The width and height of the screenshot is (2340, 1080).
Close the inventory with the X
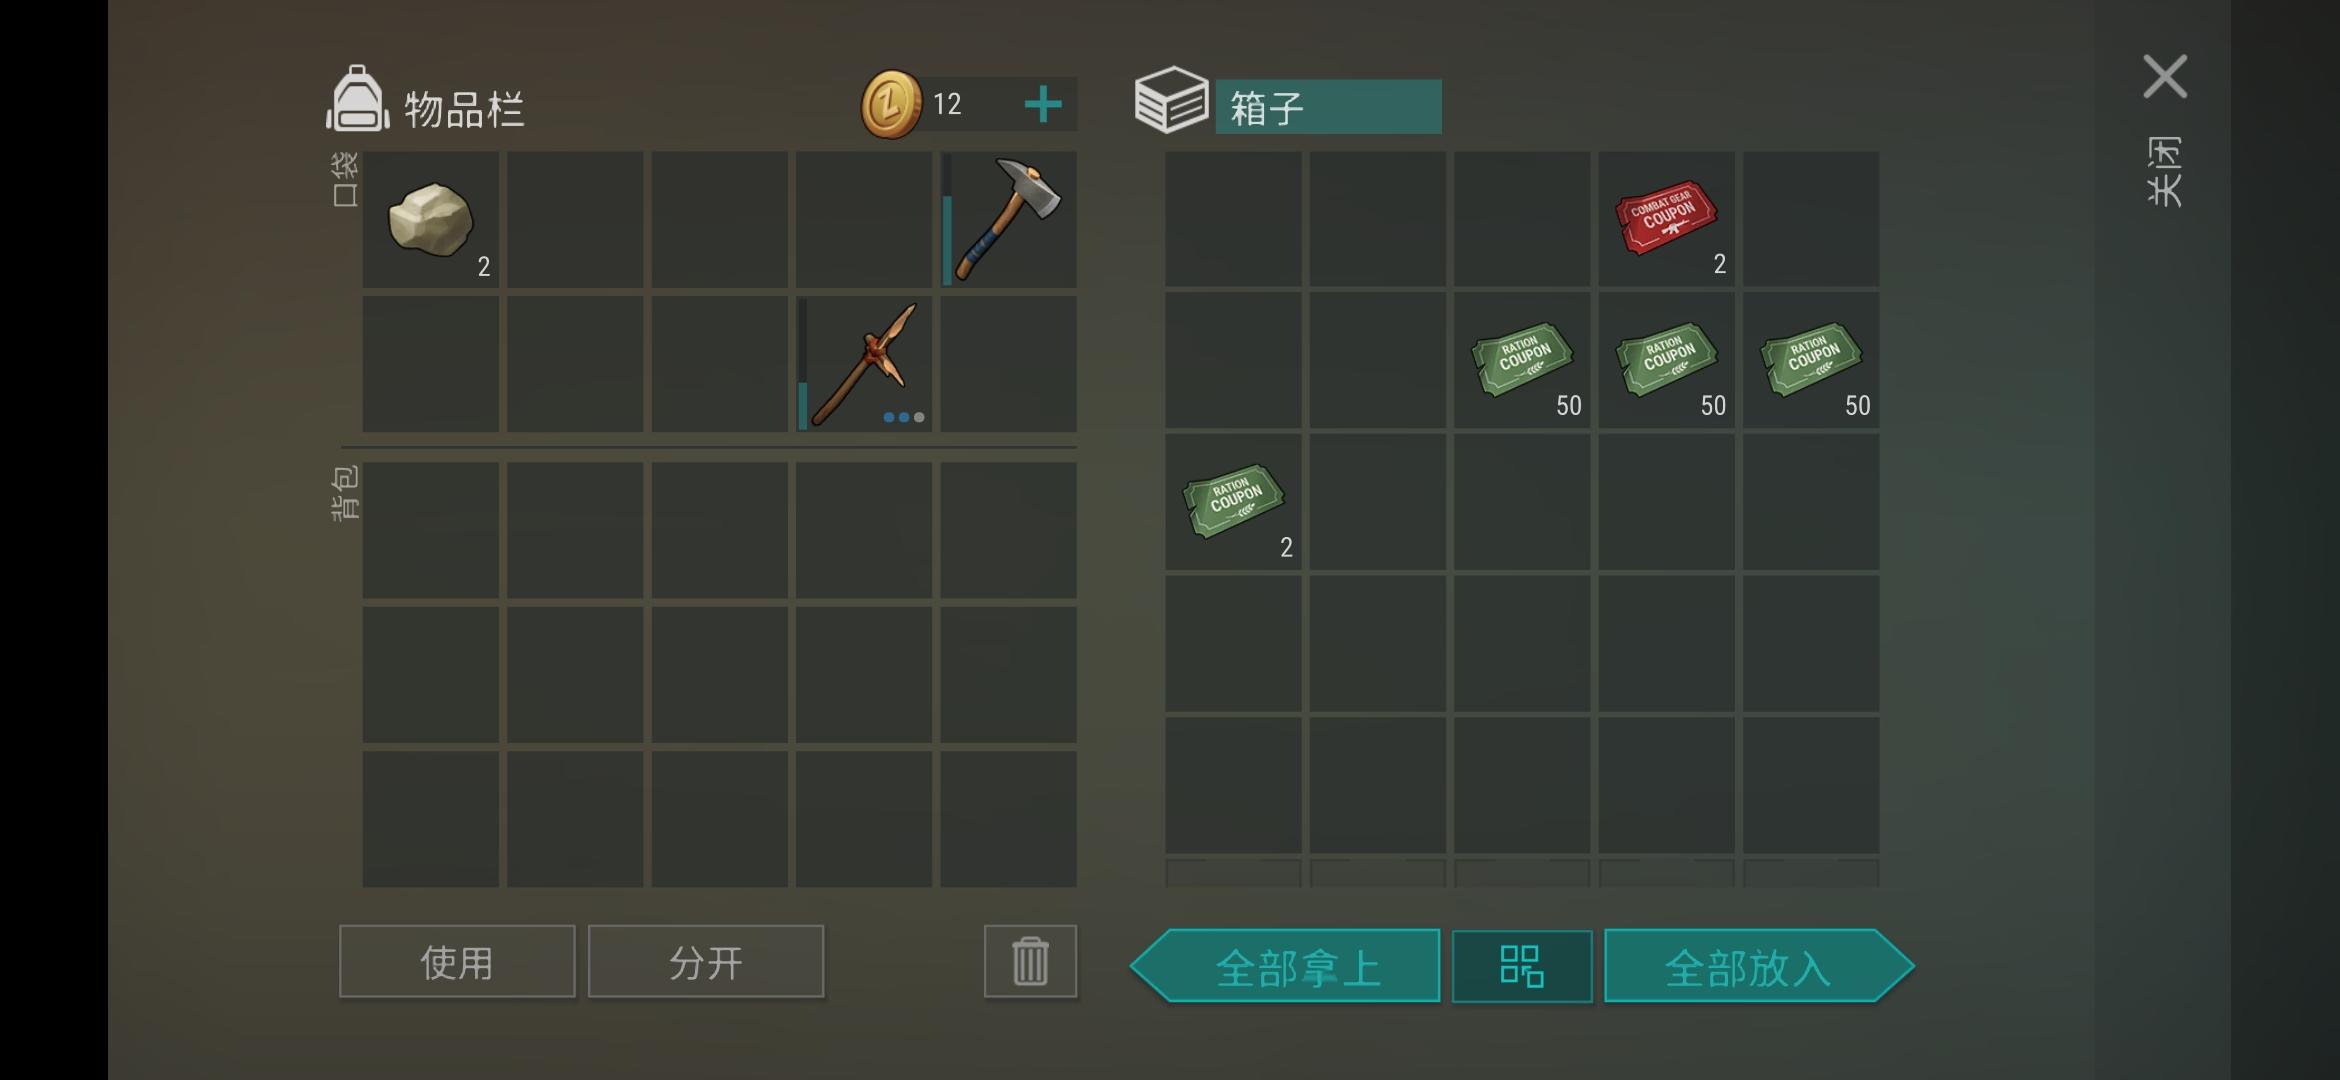(x=2165, y=77)
